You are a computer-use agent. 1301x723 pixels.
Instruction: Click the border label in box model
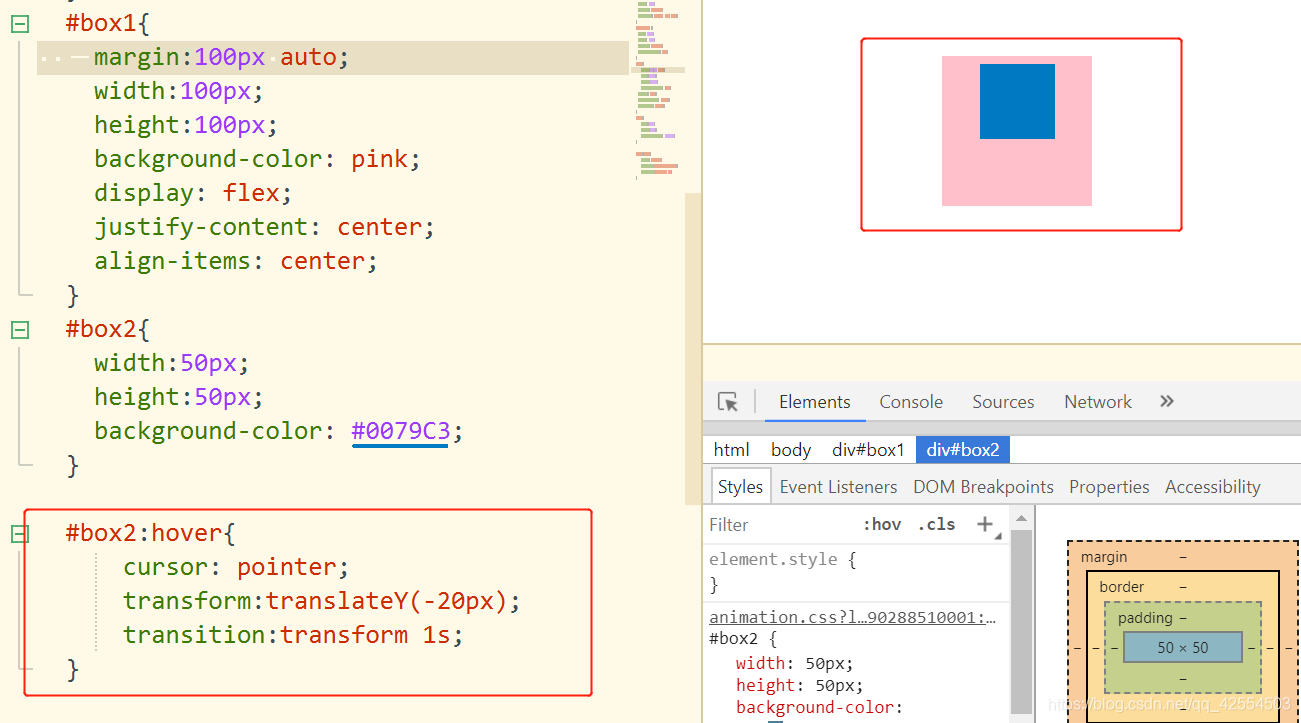1122,587
